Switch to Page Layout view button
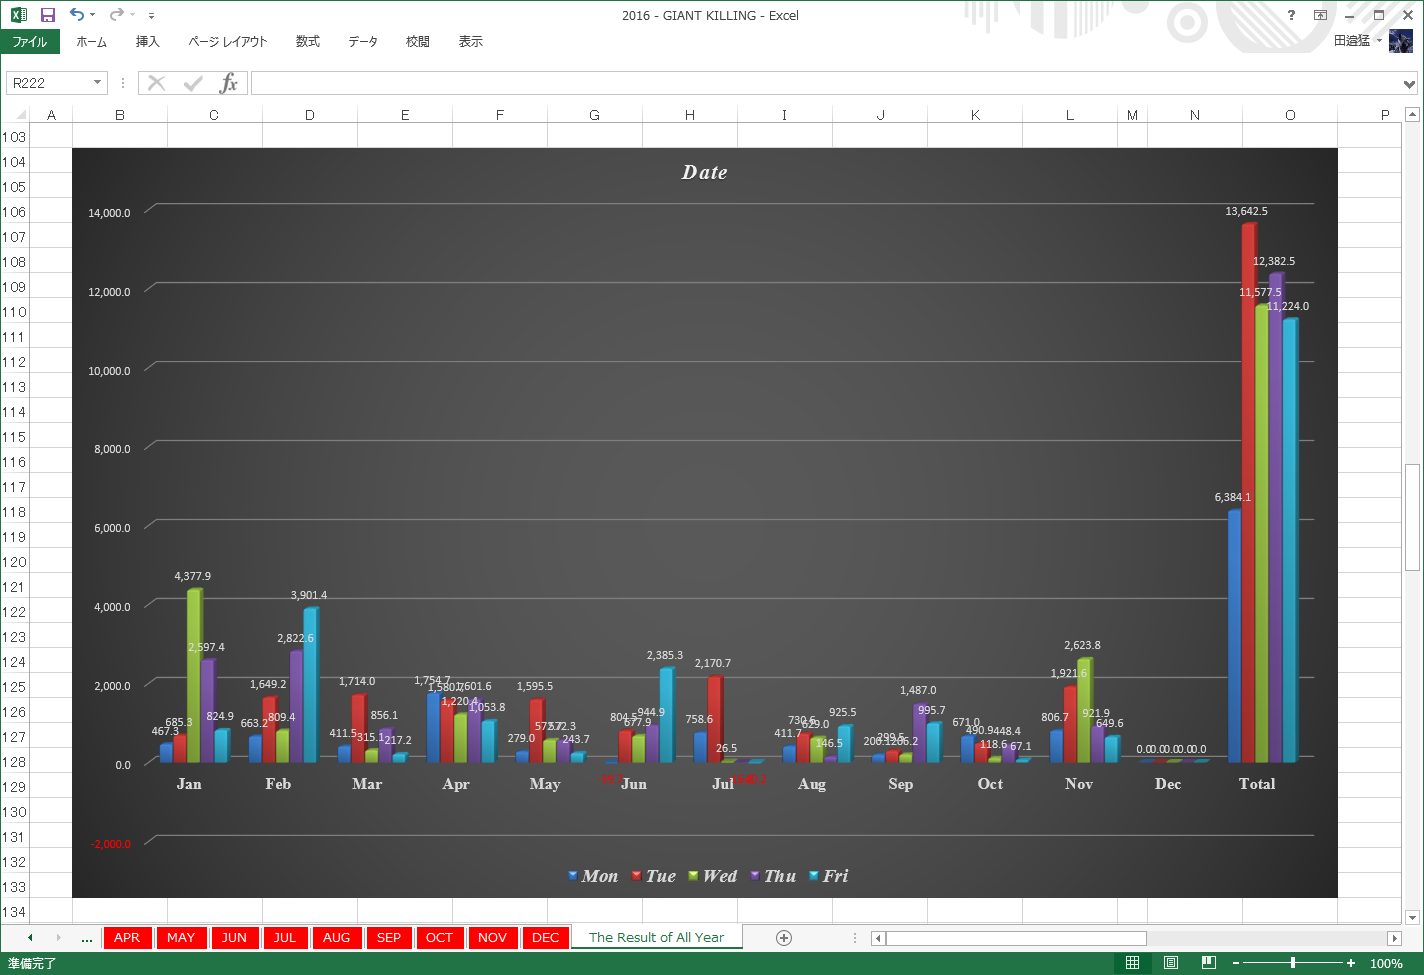The width and height of the screenshot is (1424, 975). tap(1170, 963)
